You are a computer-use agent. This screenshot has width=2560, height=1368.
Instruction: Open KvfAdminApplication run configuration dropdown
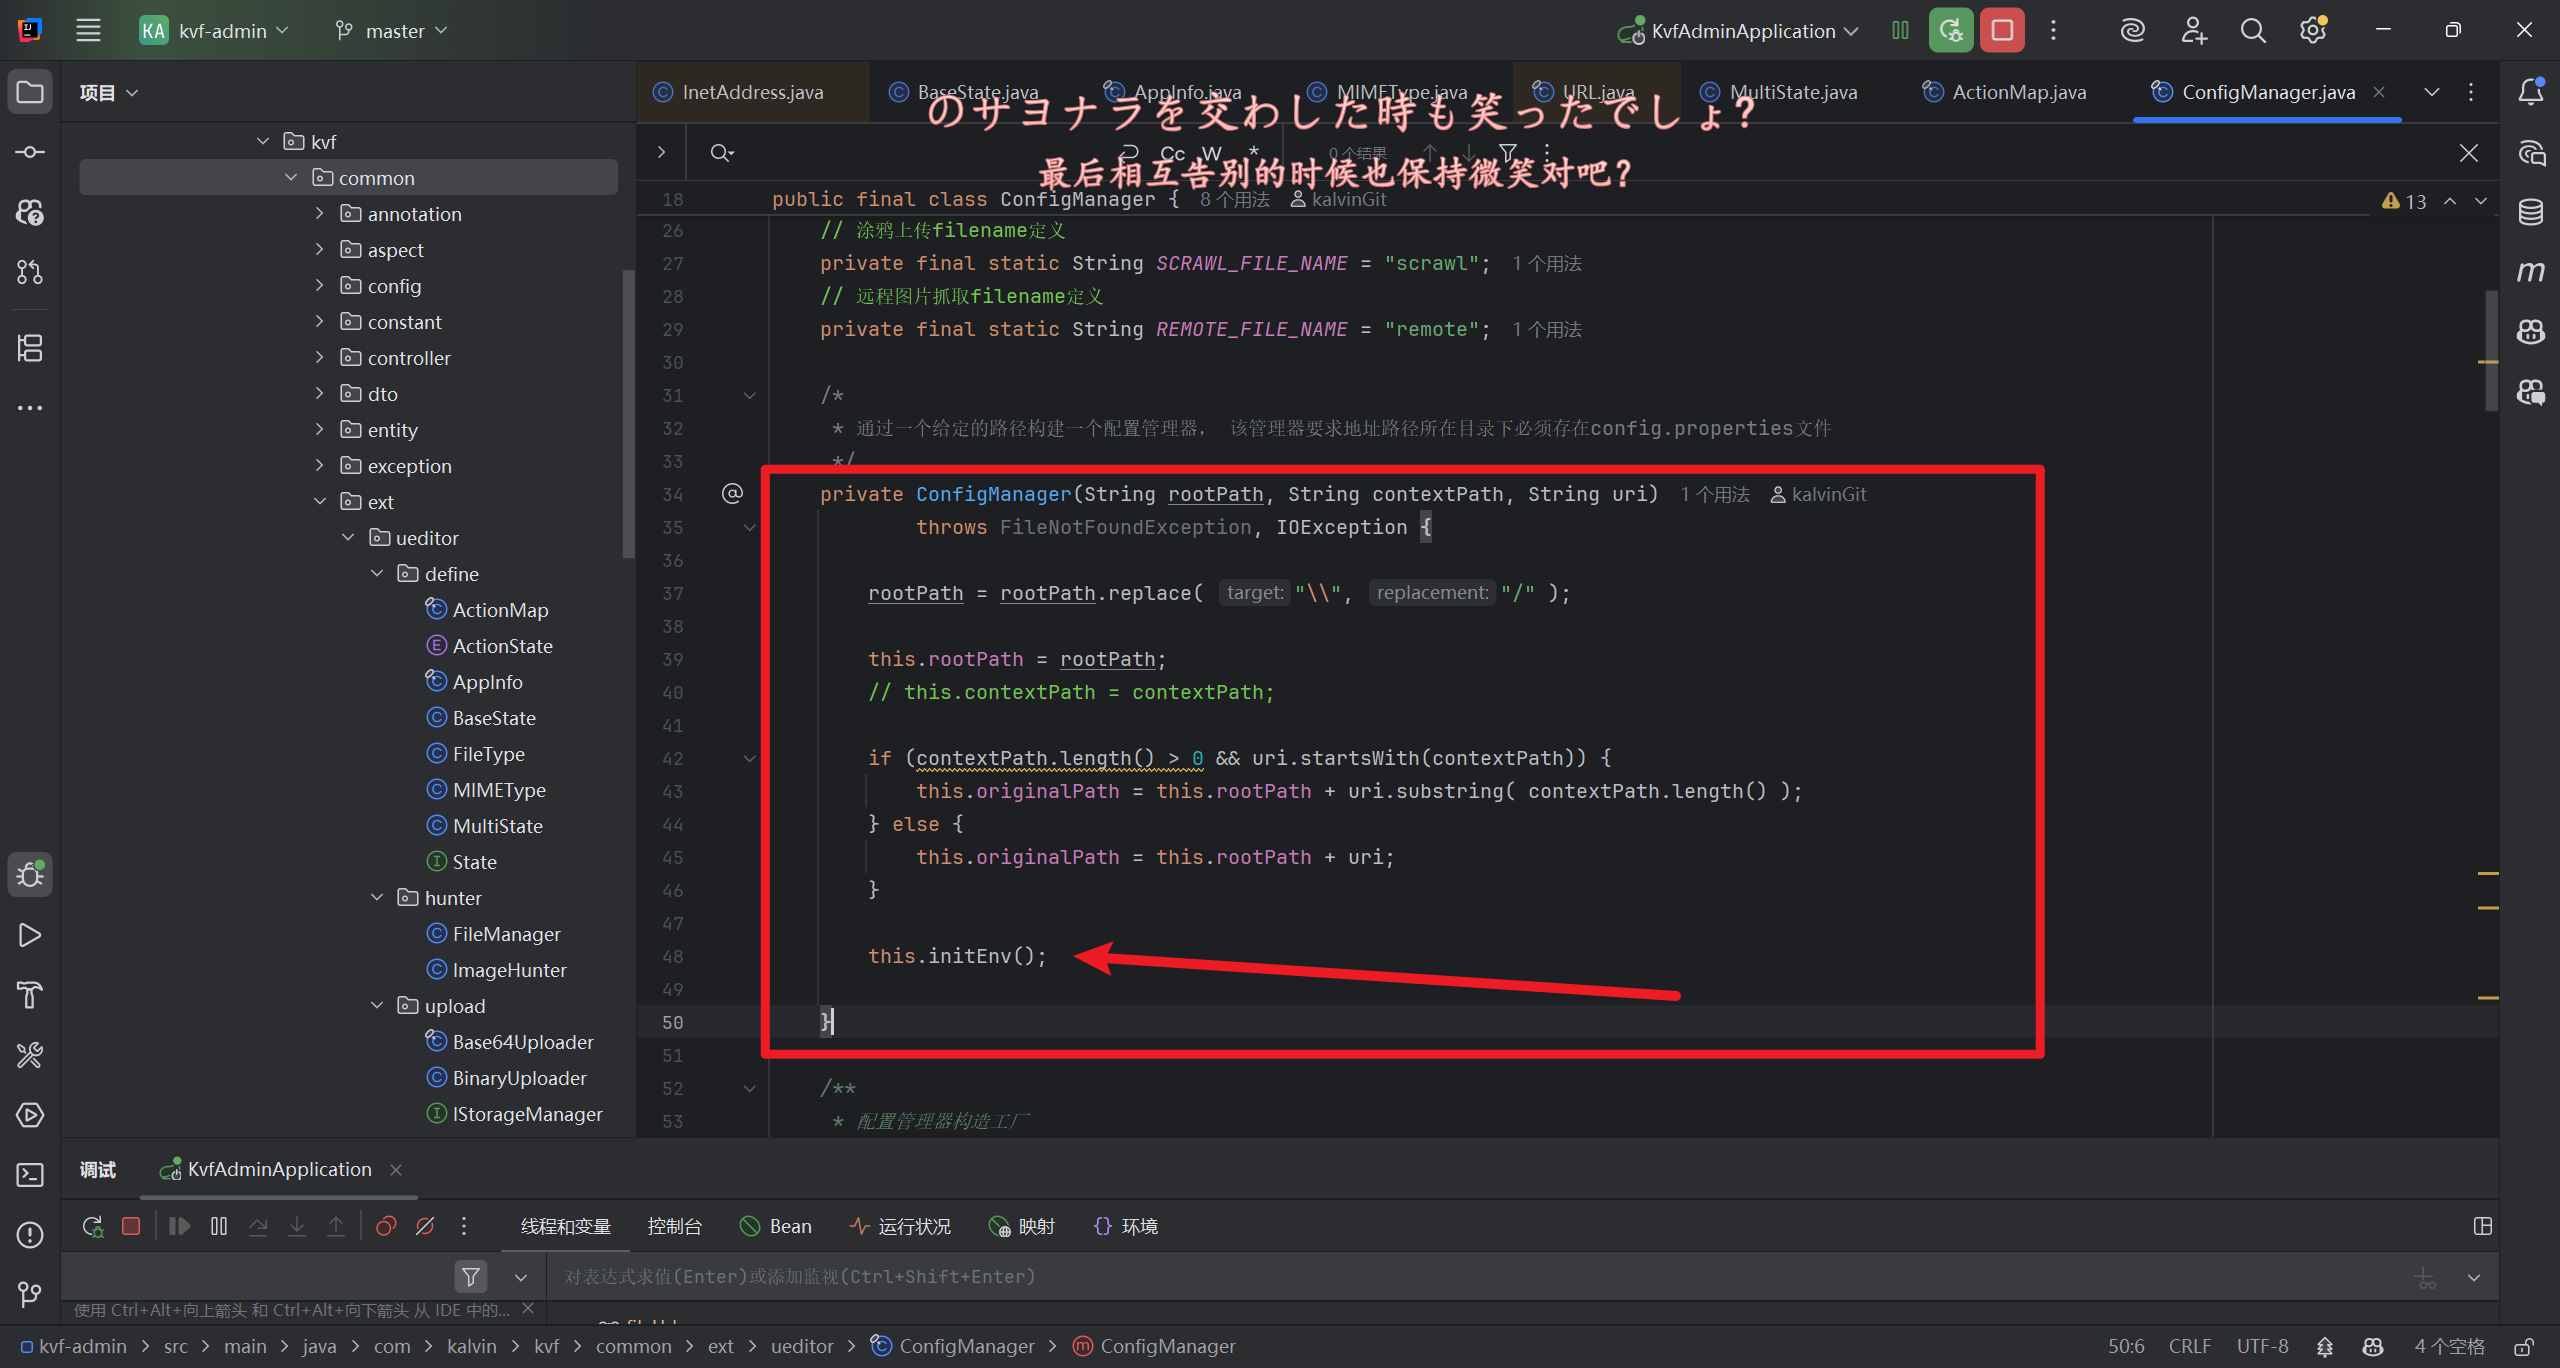click(1740, 30)
